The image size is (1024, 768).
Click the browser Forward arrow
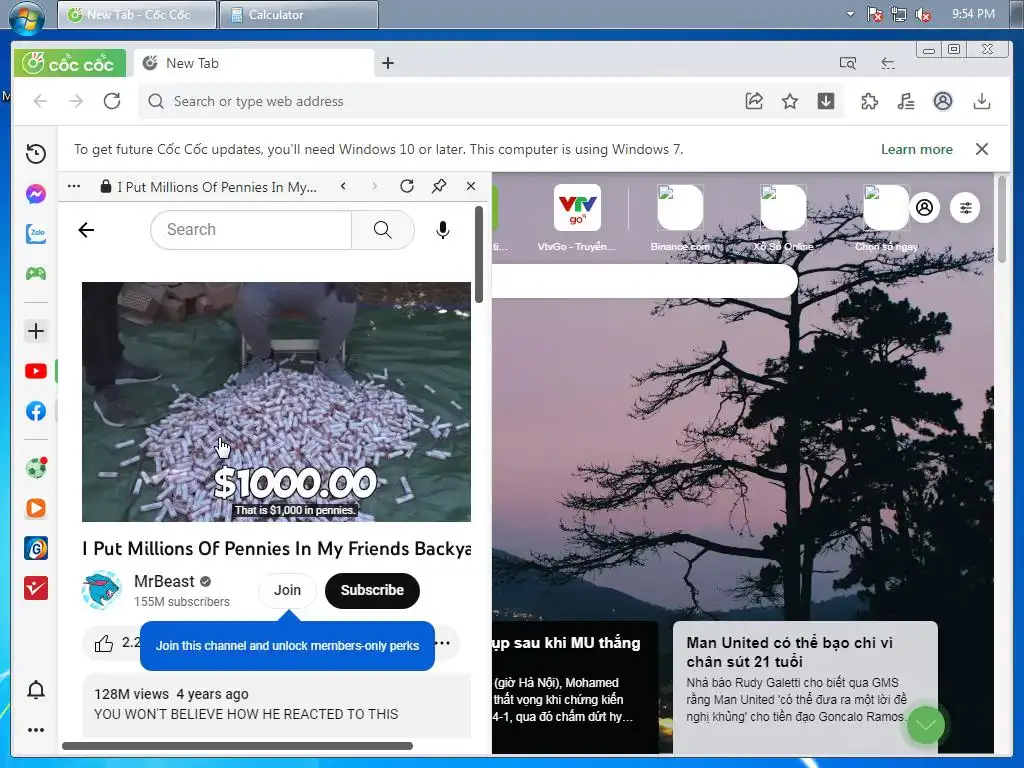click(76, 101)
